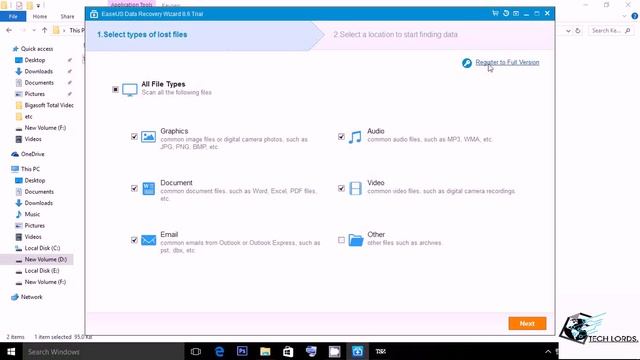Screen dimensions: 640x360
Task: Click the Explorer help question mark icon
Action: pyautogui.click(x=634, y=16)
